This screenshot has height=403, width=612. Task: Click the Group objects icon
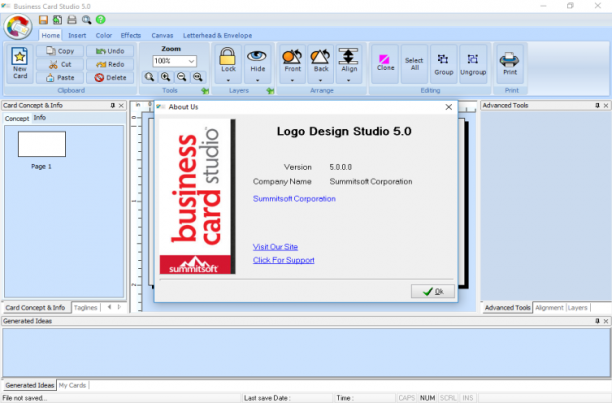pyautogui.click(x=443, y=59)
